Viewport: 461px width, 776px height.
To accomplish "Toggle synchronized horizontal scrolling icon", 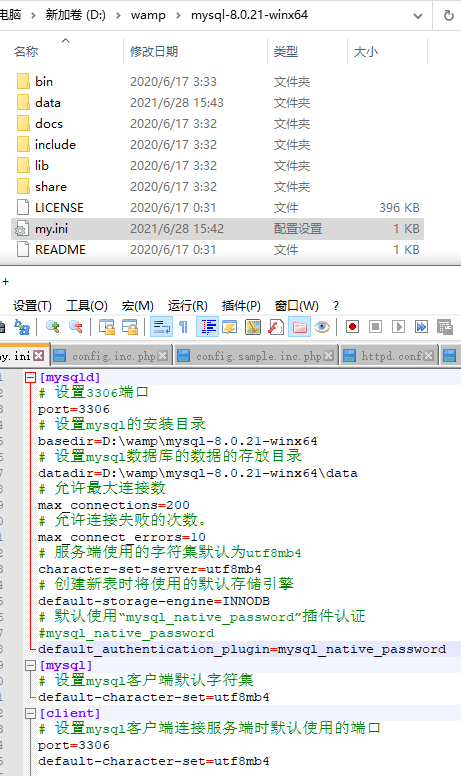I will pos(130,327).
